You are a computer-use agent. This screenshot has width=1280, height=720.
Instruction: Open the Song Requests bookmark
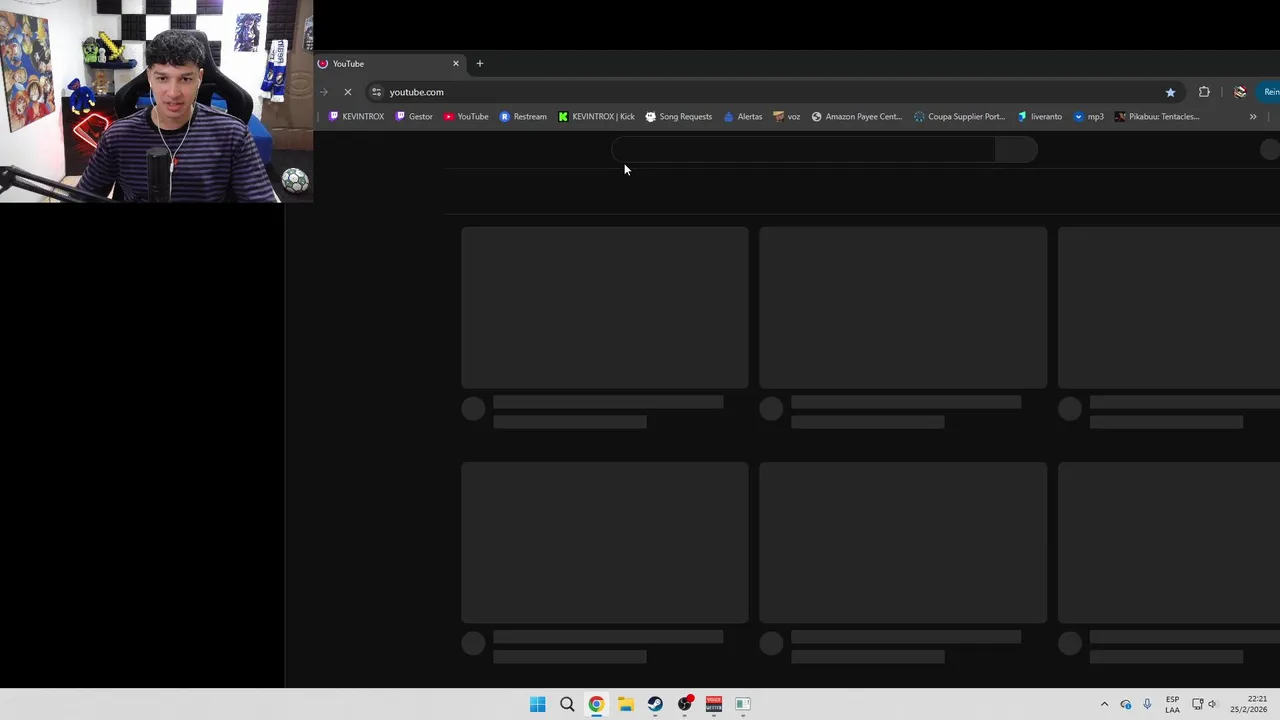[679, 116]
